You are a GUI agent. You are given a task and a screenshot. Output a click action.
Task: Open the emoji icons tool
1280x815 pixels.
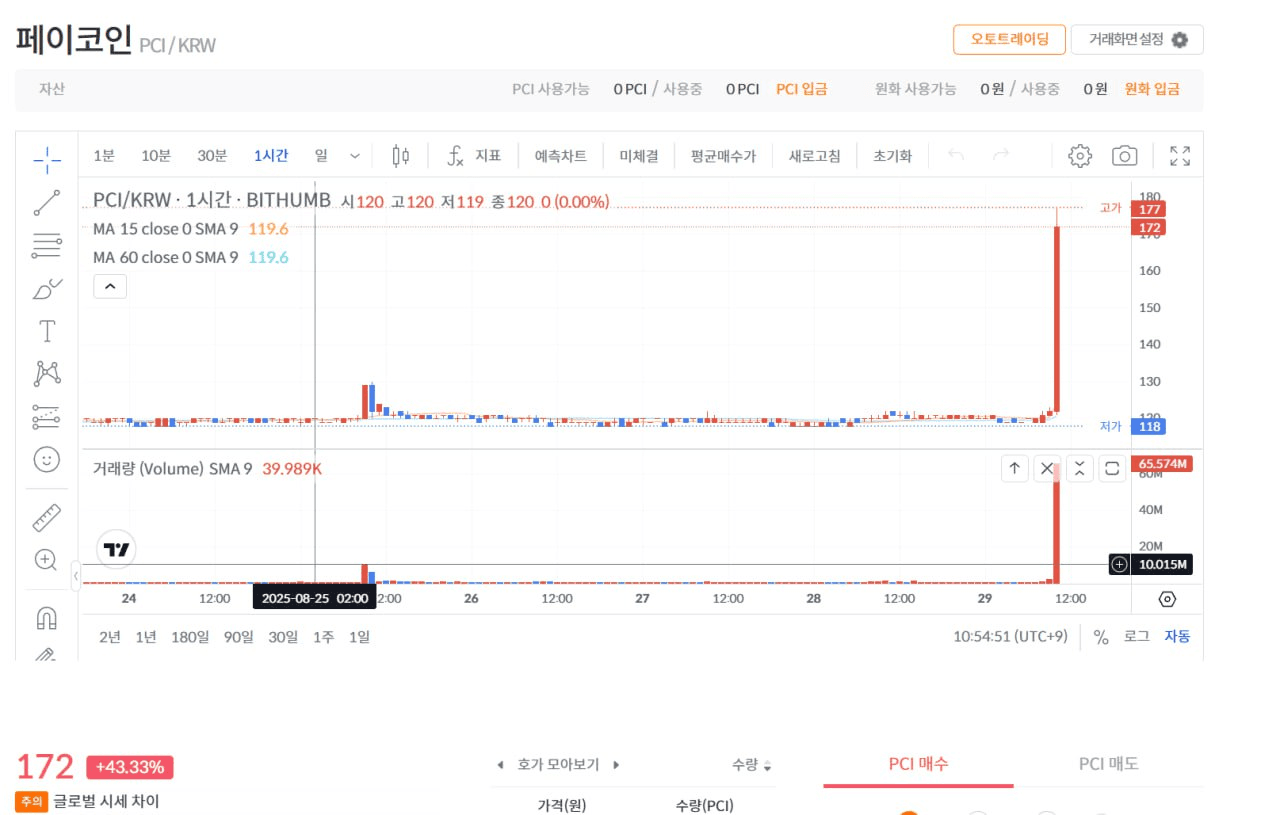47,459
